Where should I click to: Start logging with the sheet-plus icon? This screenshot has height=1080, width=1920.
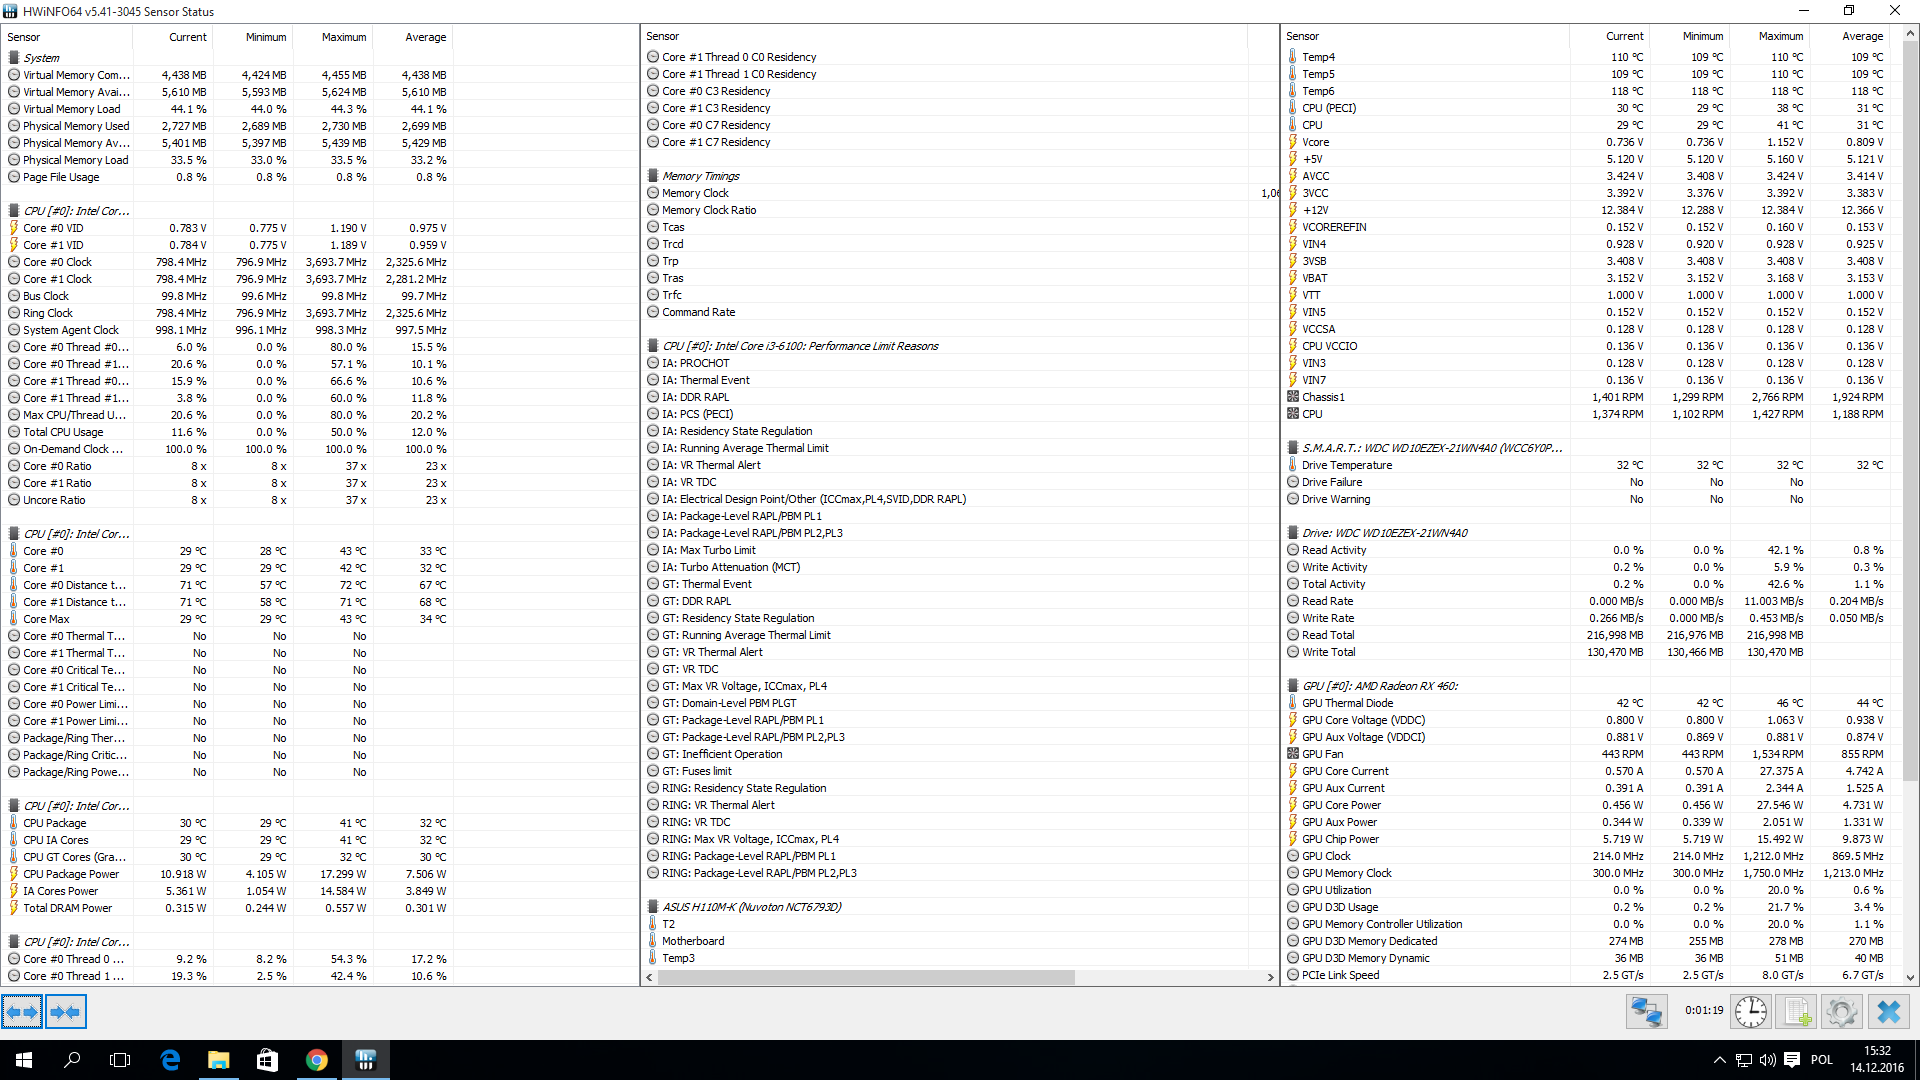pos(1797,1012)
